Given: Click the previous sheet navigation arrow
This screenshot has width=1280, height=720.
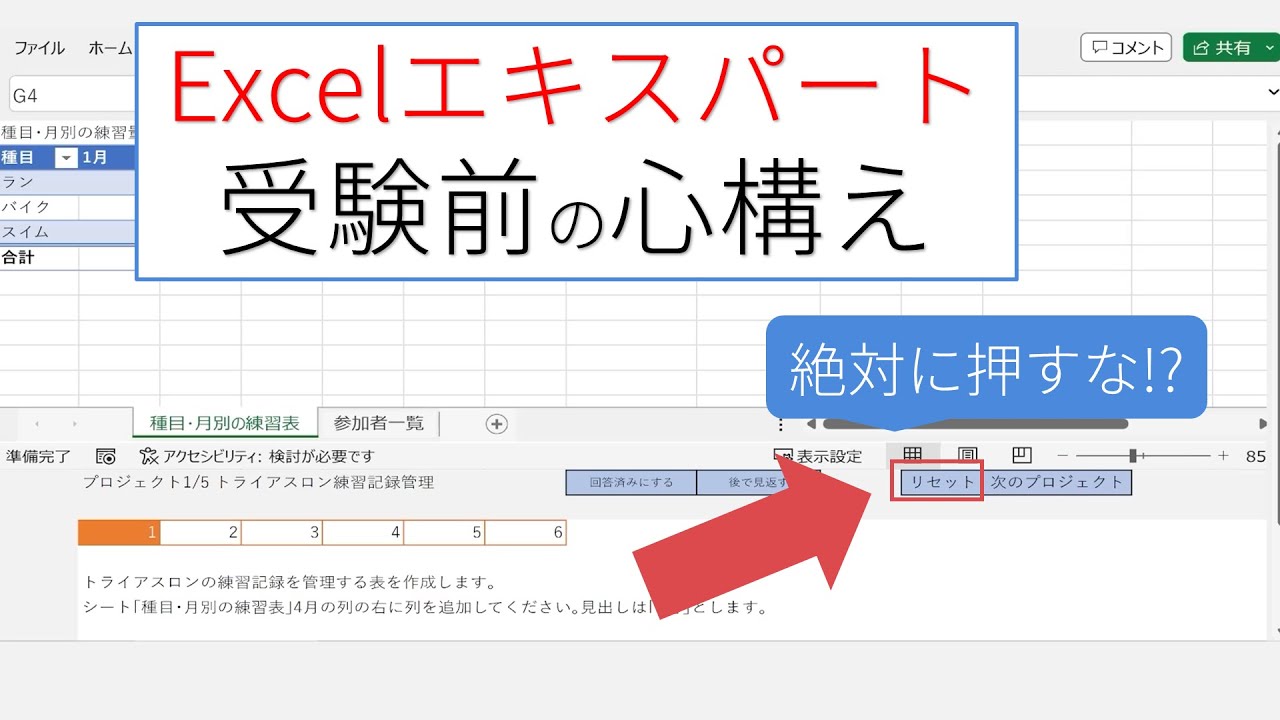Looking at the screenshot, I should tap(37, 424).
